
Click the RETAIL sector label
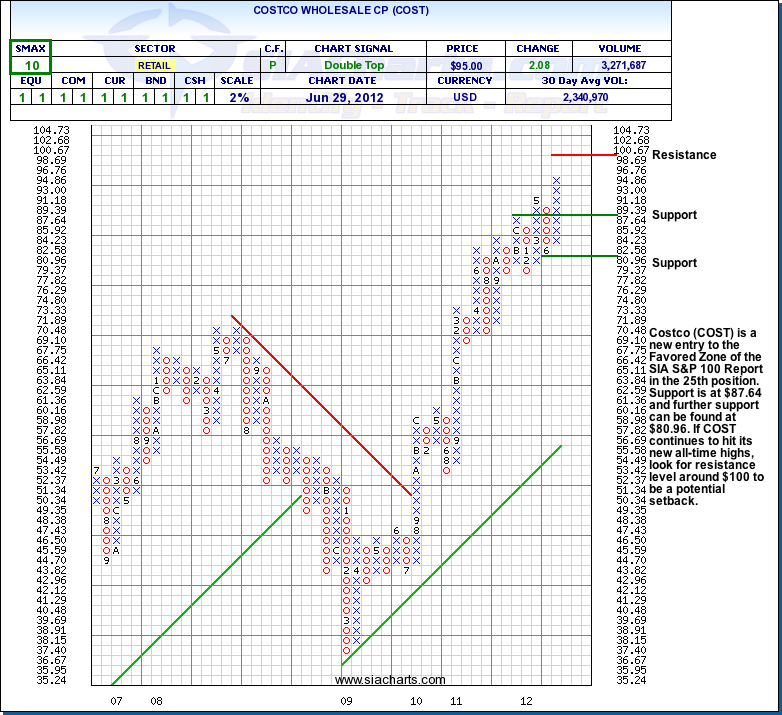154,66
